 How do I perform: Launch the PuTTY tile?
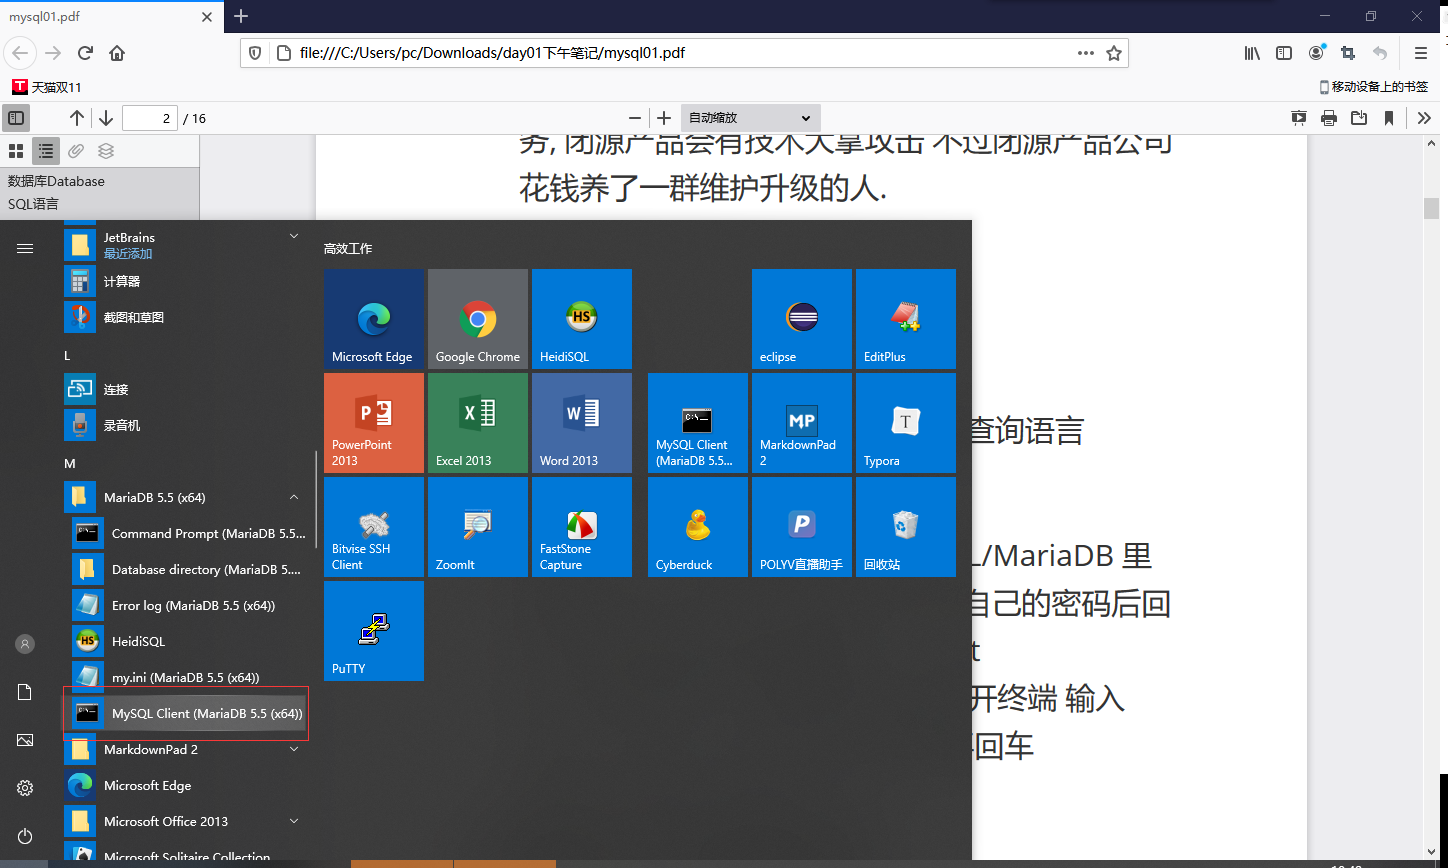[374, 631]
